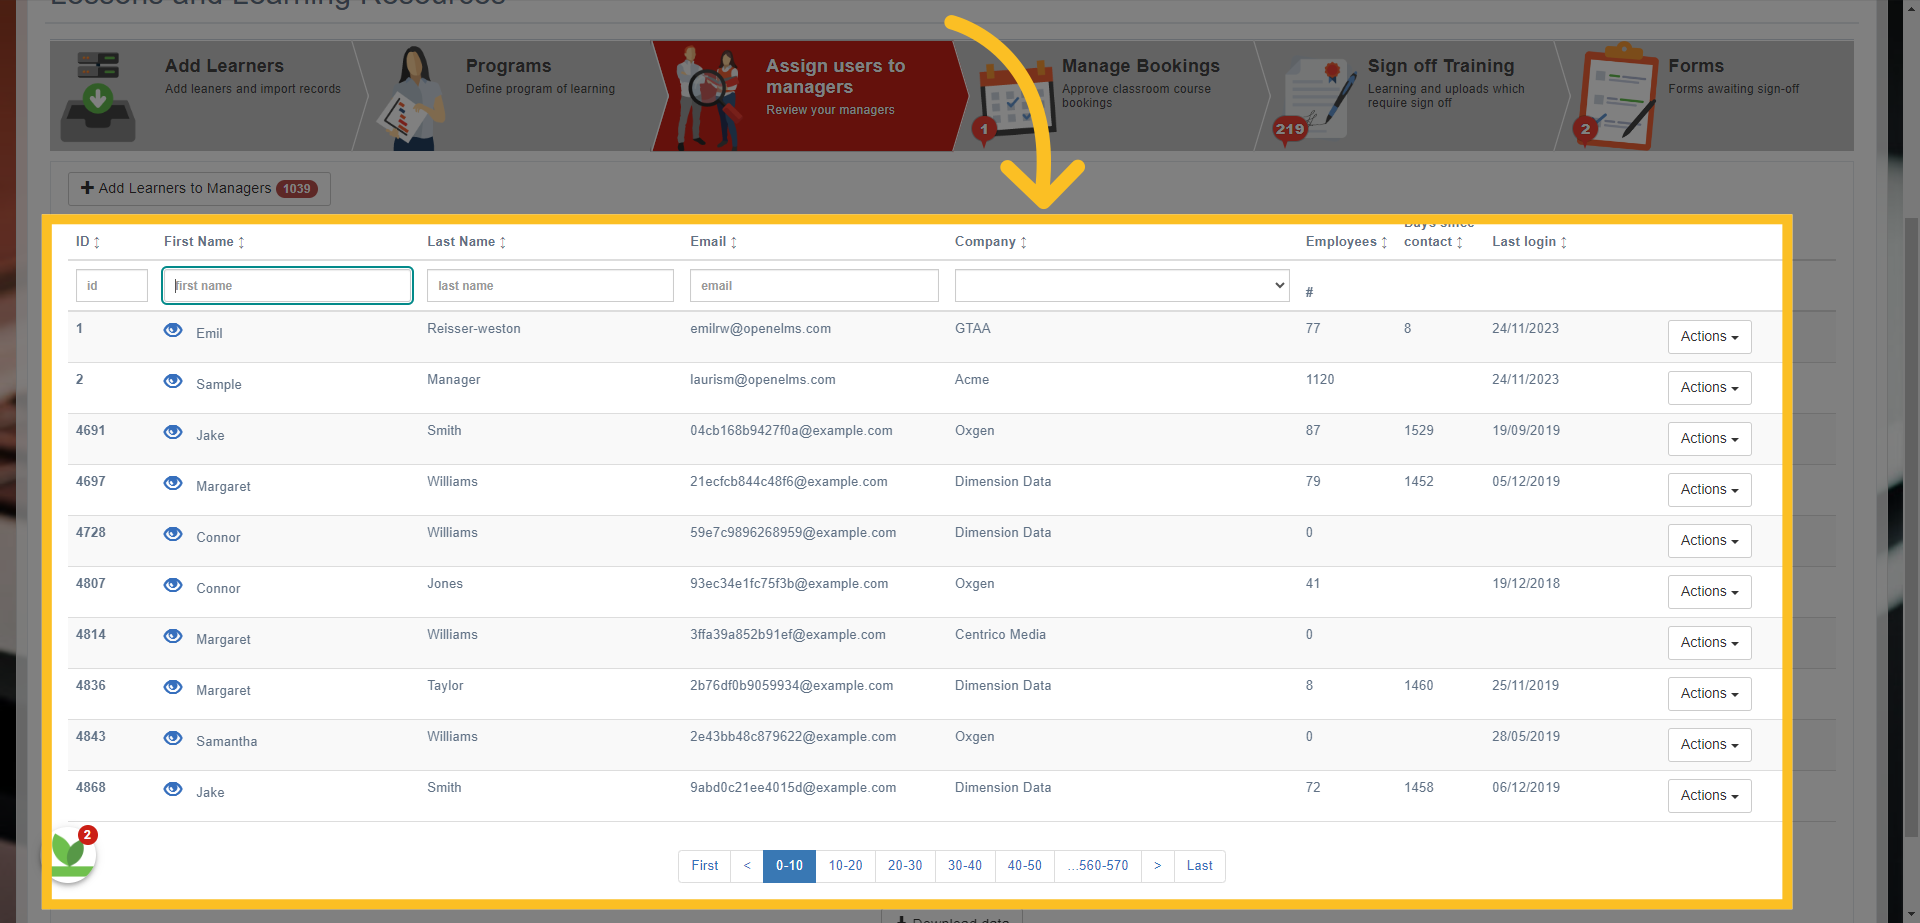Open the Programs woman icon

coord(412,98)
